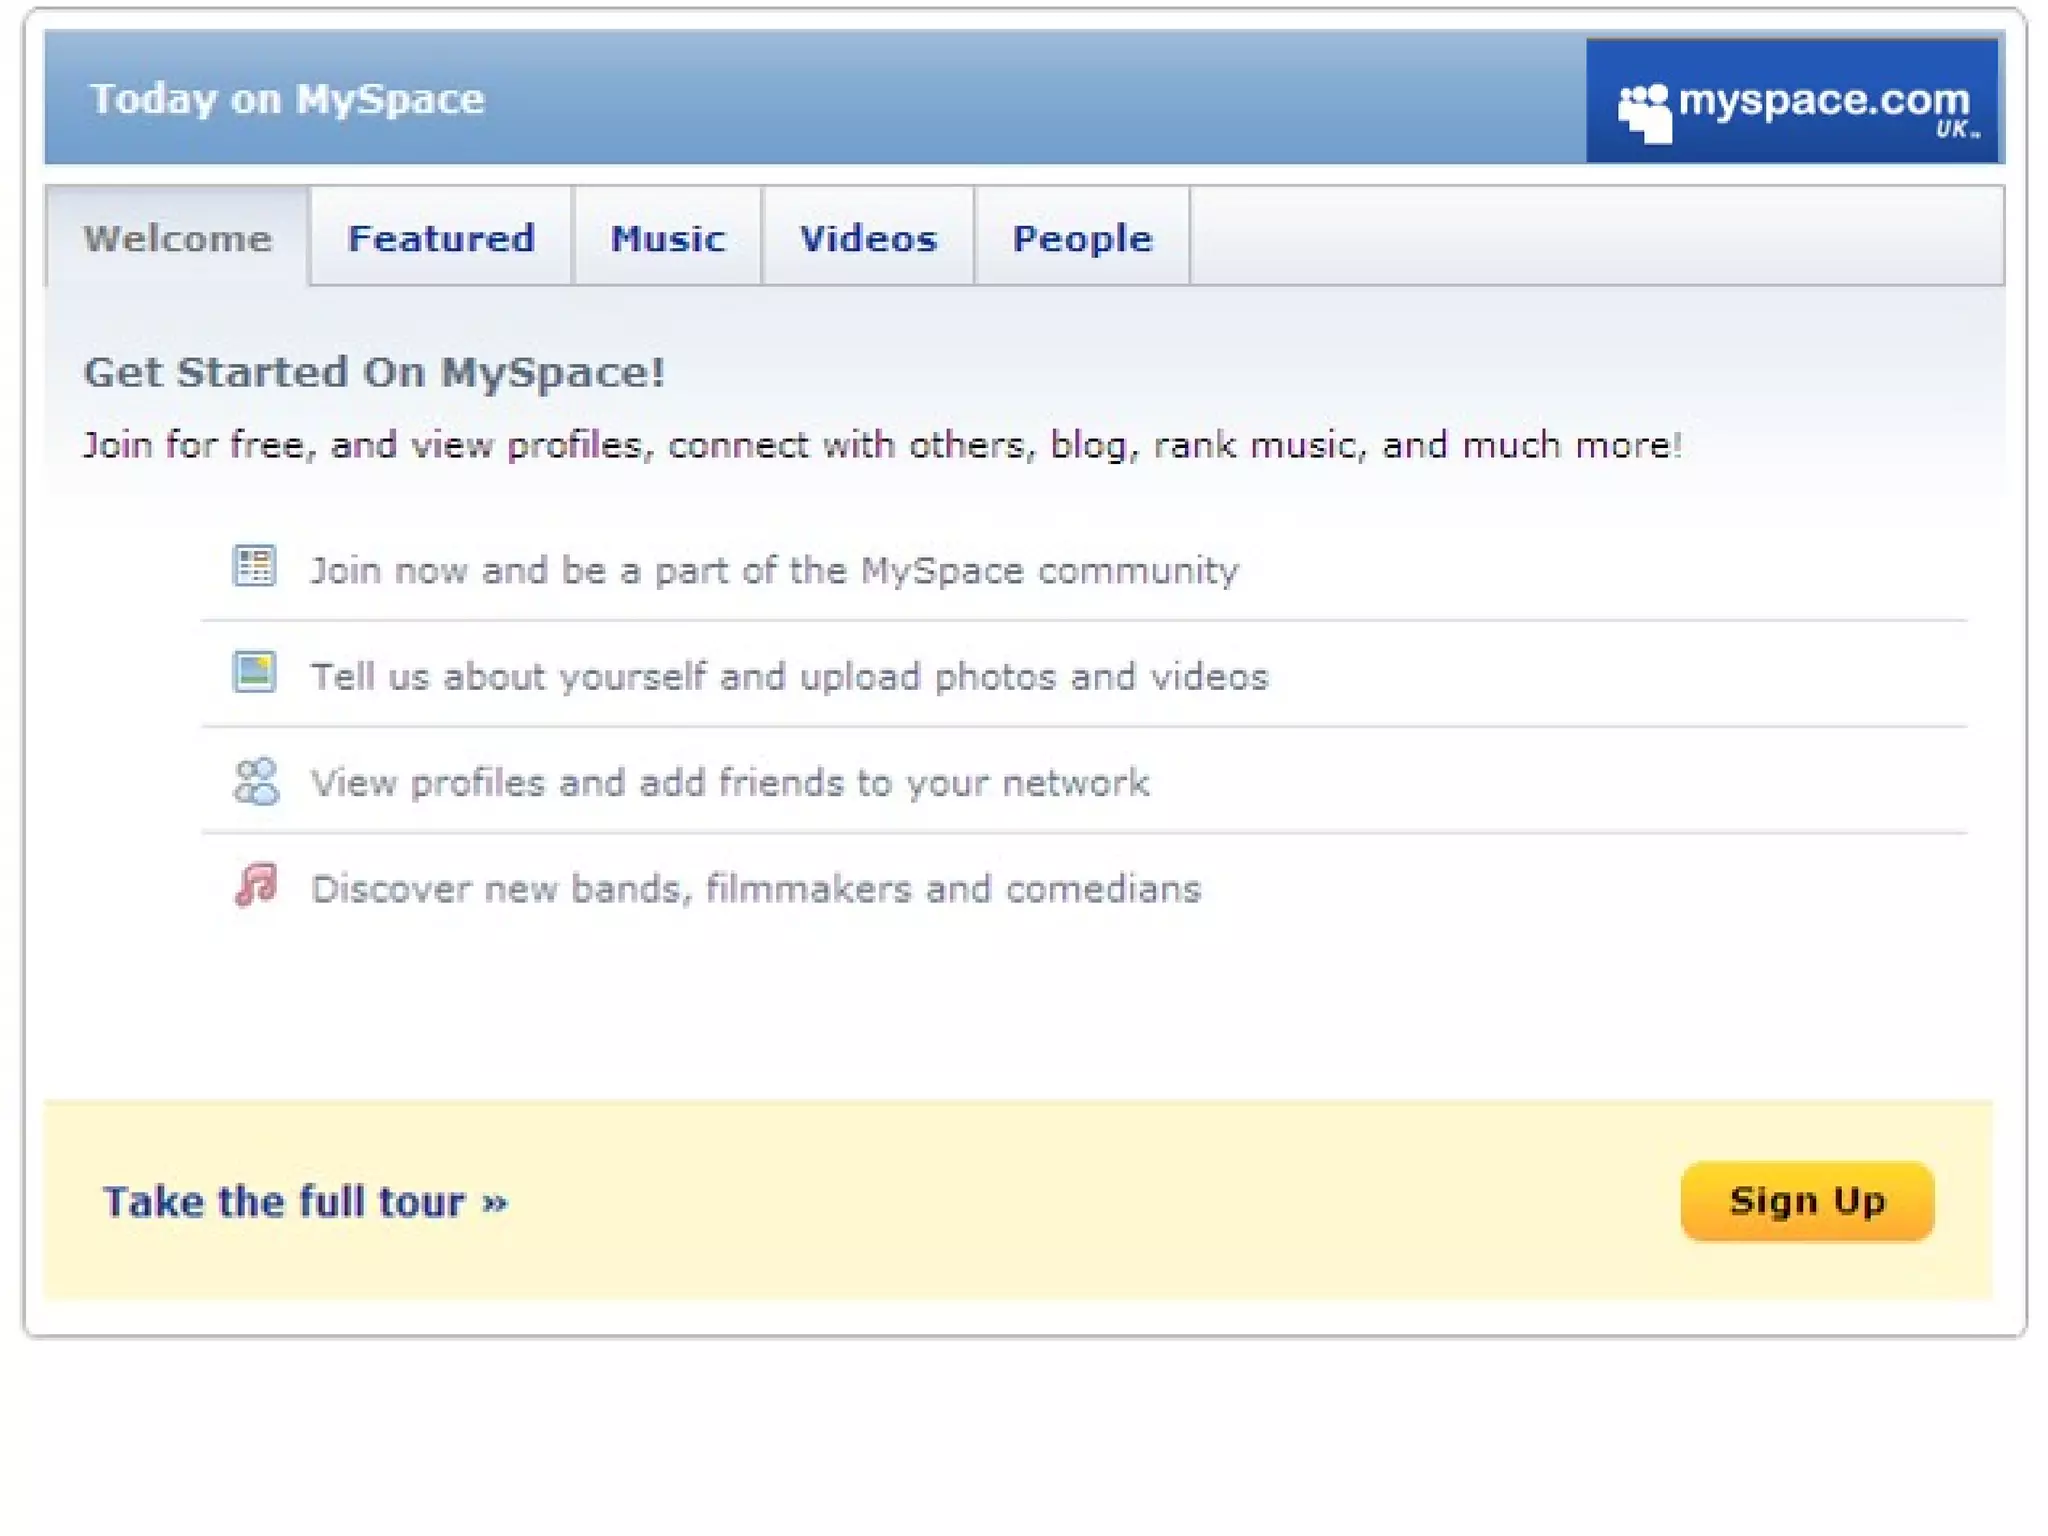Click Discover new bands text

(x=756, y=889)
